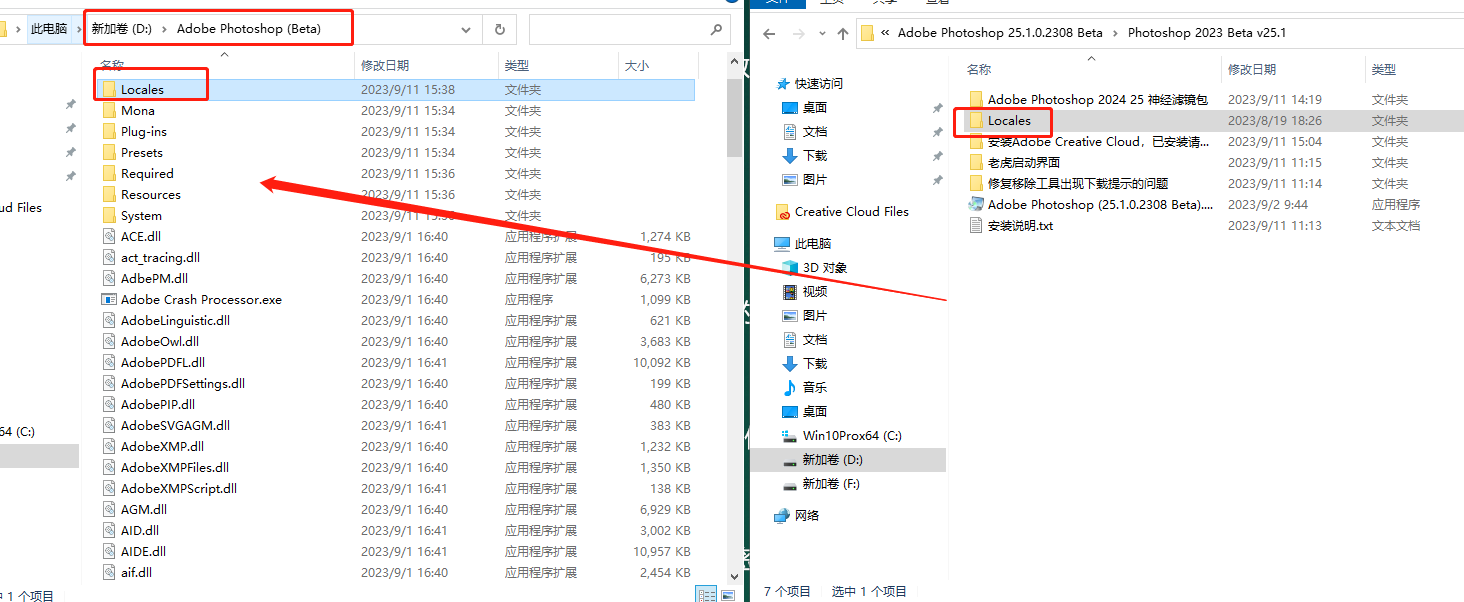Go up one level in the right window

843,33
